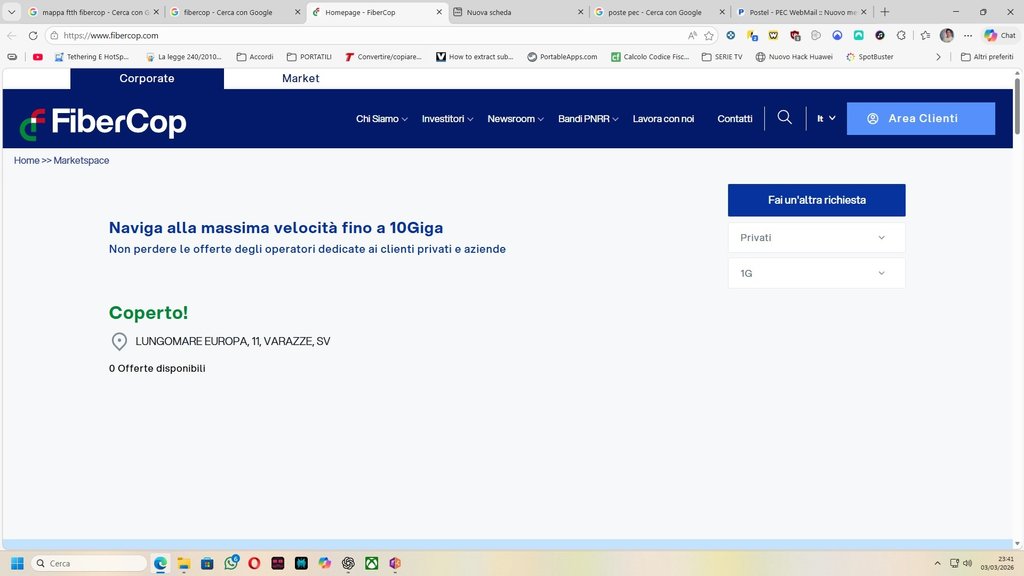This screenshot has width=1024, height=576.
Task: Open the It language selector
Action: (x=826, y=118)
